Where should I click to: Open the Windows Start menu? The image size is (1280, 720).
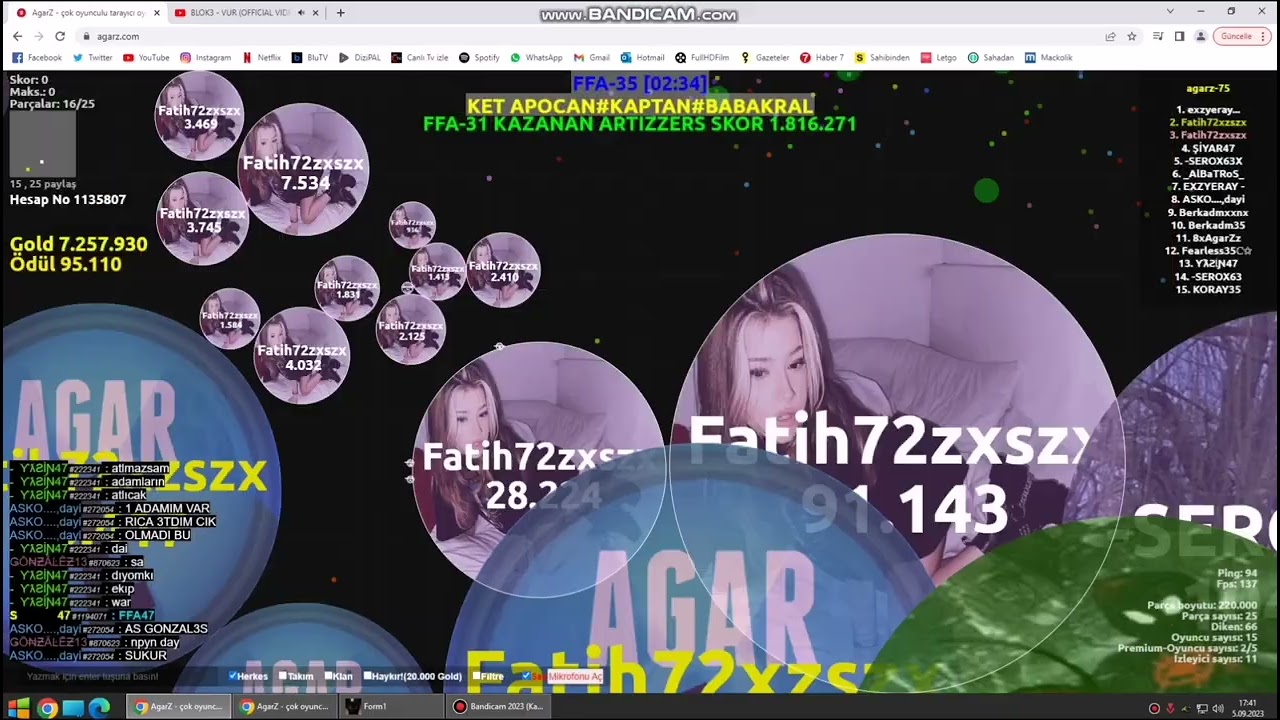18,707
